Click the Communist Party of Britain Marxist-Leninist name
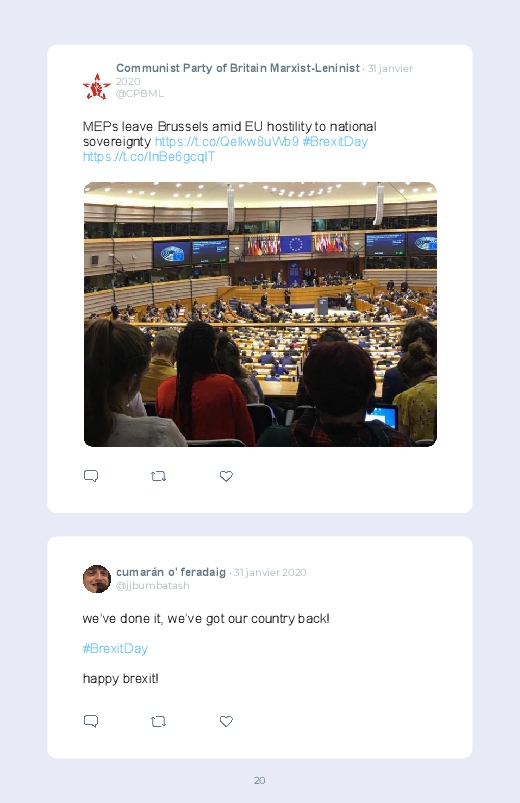The width and height of the screenshot is (520, 803). (x=238, y=68)
